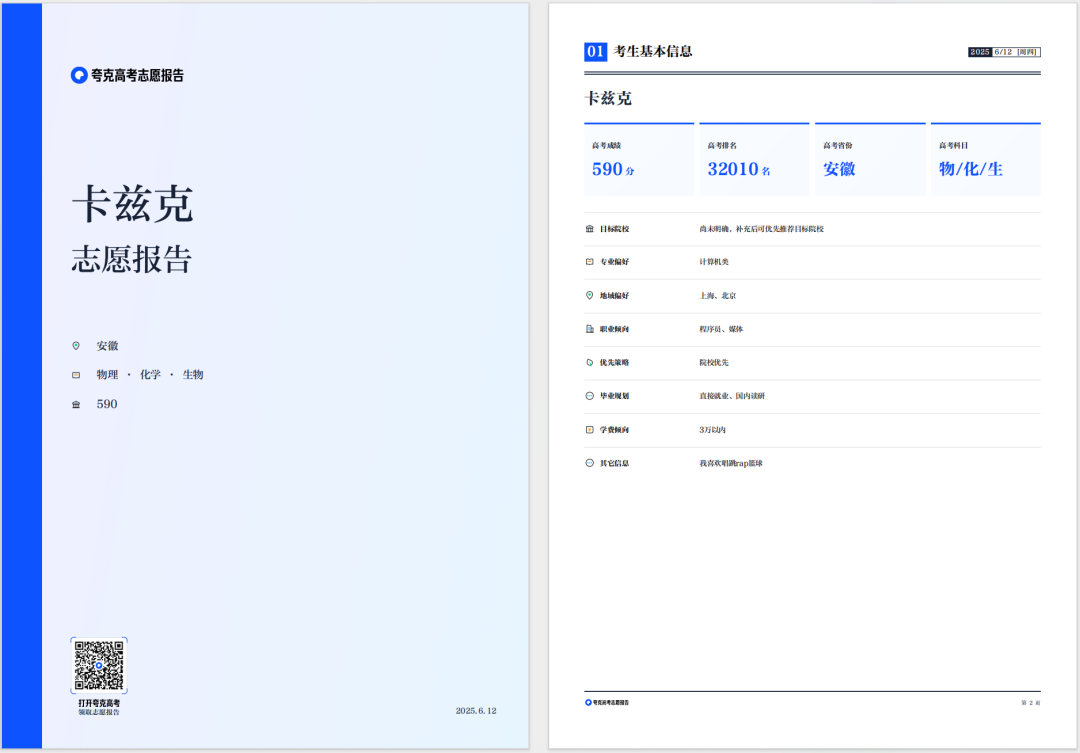Select the location pin icon beside 地域偏好
The height and width of the screenshot is (753, 1080).
coord(590,295)
